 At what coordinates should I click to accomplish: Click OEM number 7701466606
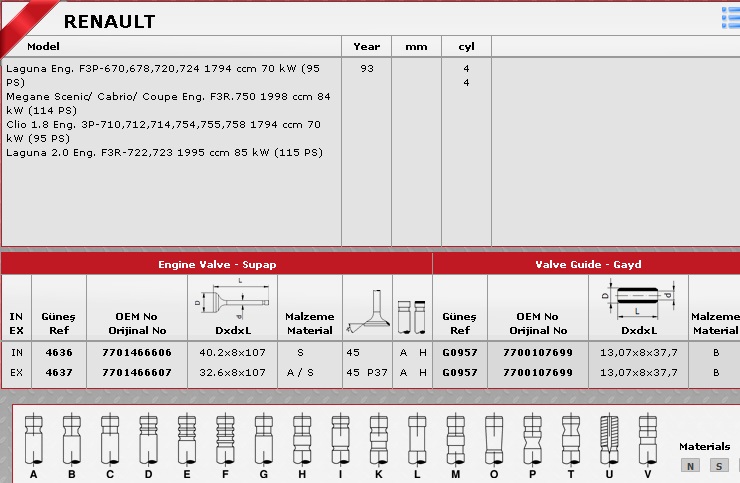(137, 353)
